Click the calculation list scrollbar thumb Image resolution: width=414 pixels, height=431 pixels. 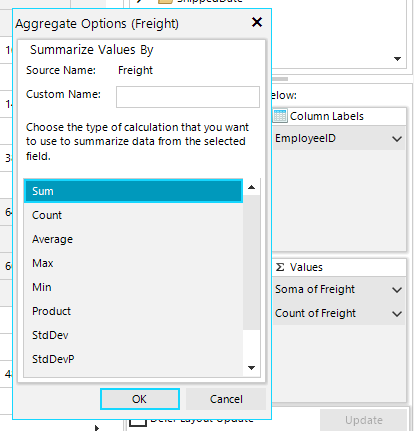pyautogui.click(x=252, y=263)
